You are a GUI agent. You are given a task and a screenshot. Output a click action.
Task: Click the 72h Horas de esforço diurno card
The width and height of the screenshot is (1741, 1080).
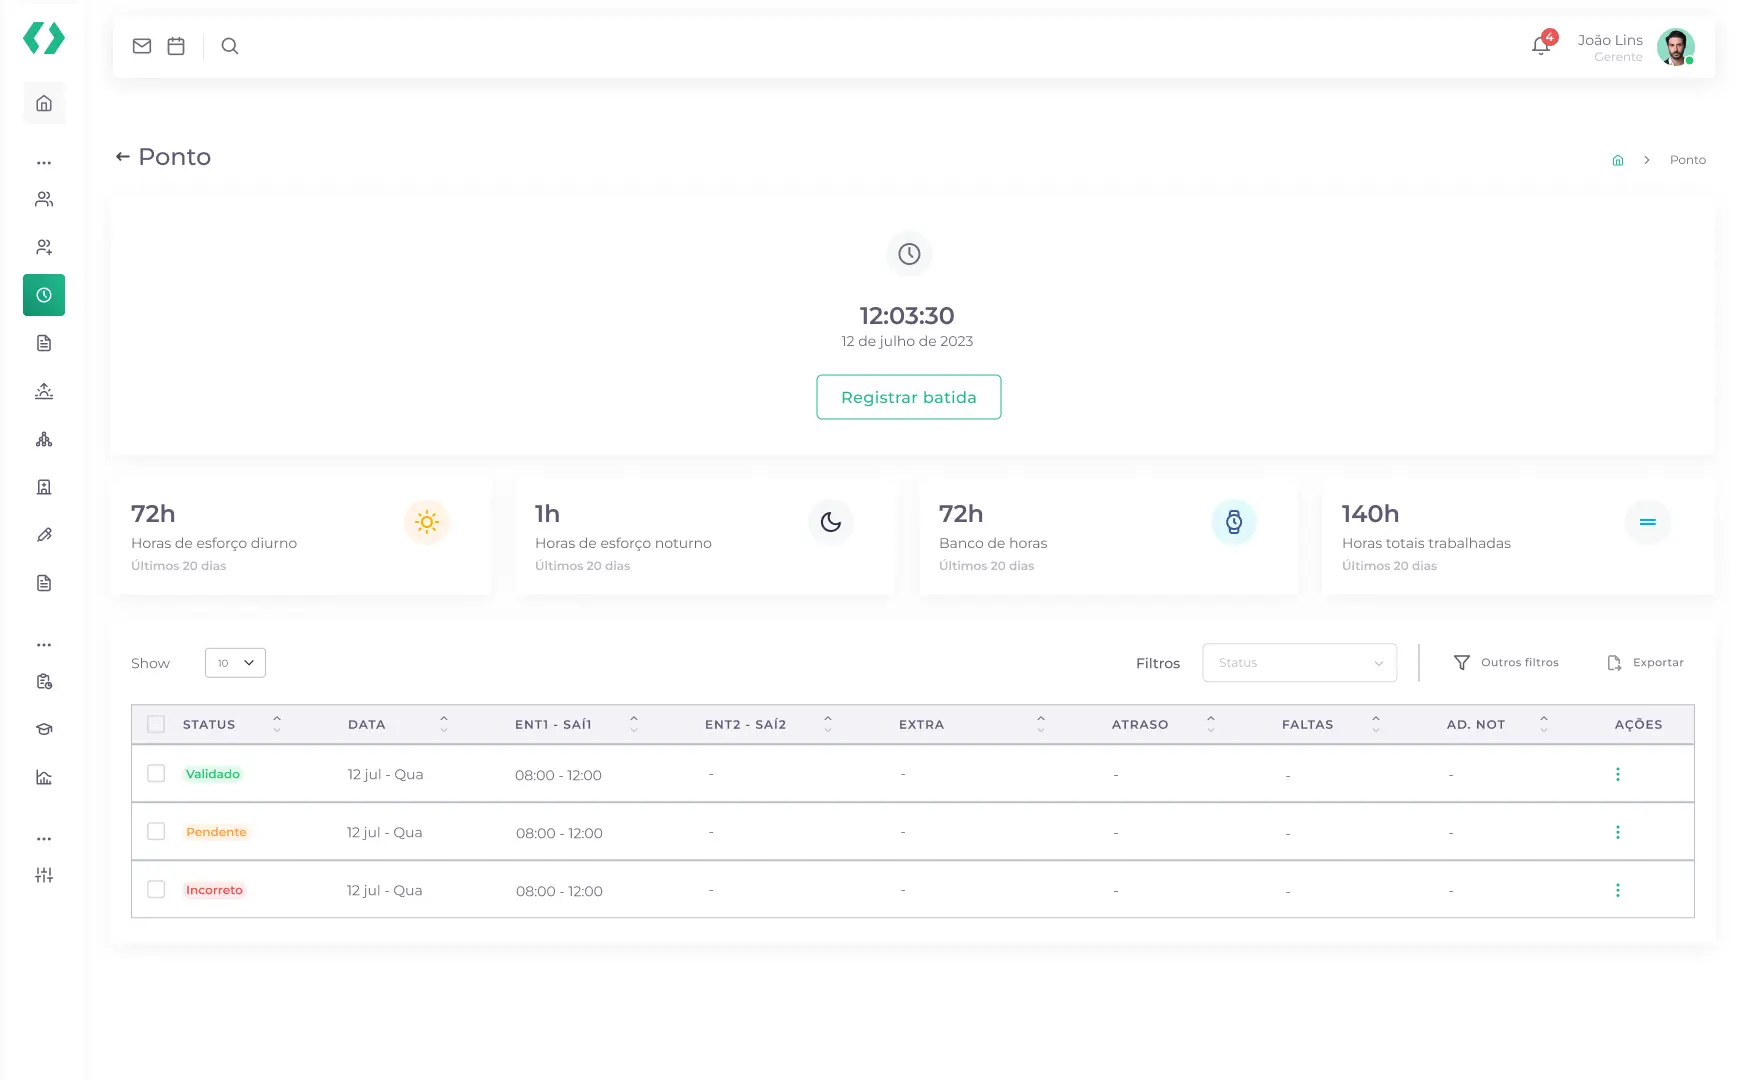301,537
